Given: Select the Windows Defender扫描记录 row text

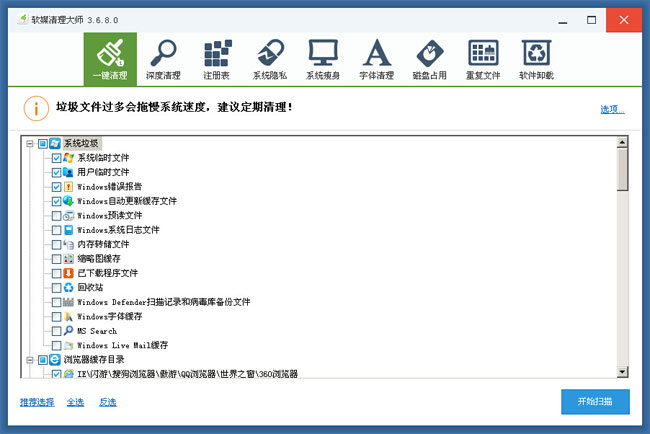Looking at the screenshot, I should tap(164, 302).
